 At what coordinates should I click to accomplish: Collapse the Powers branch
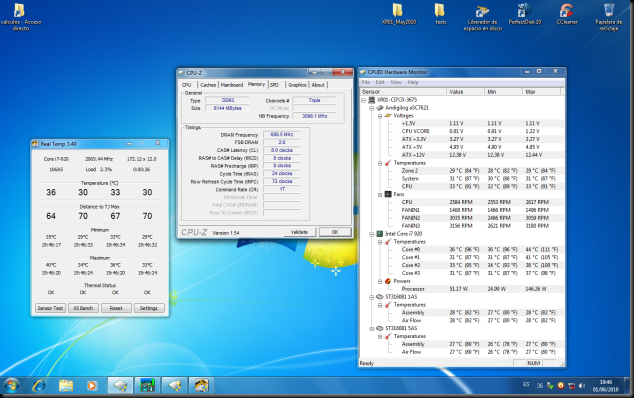380,281
